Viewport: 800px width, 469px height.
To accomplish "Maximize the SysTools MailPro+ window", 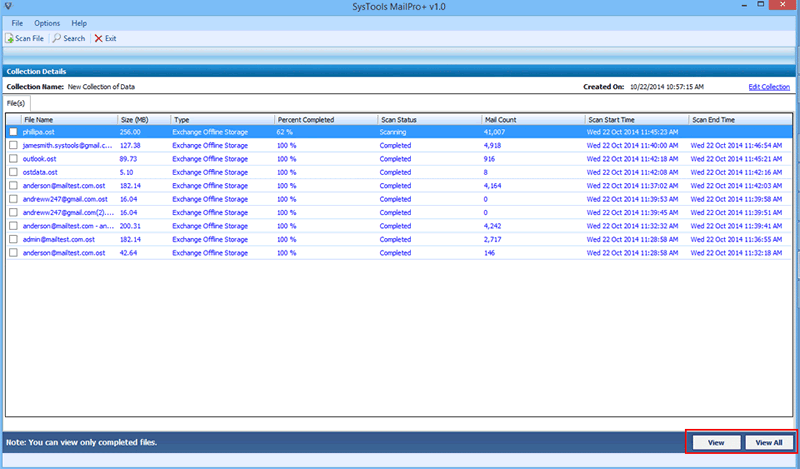I will (x=760, y=5).
